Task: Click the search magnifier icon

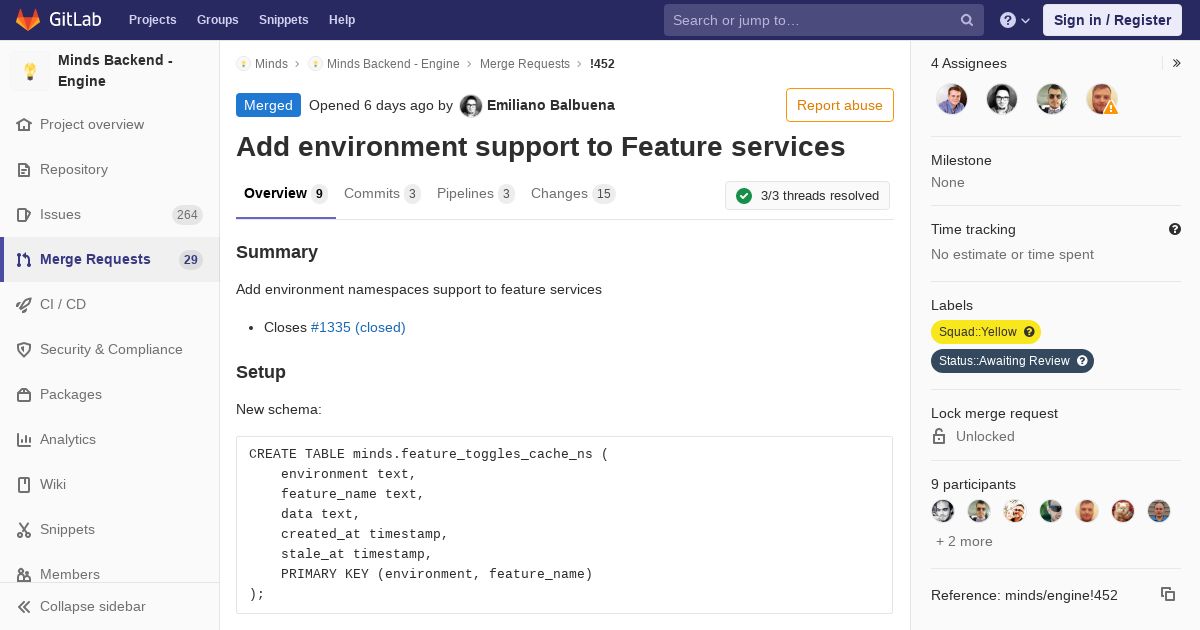Action: point(966,20)
